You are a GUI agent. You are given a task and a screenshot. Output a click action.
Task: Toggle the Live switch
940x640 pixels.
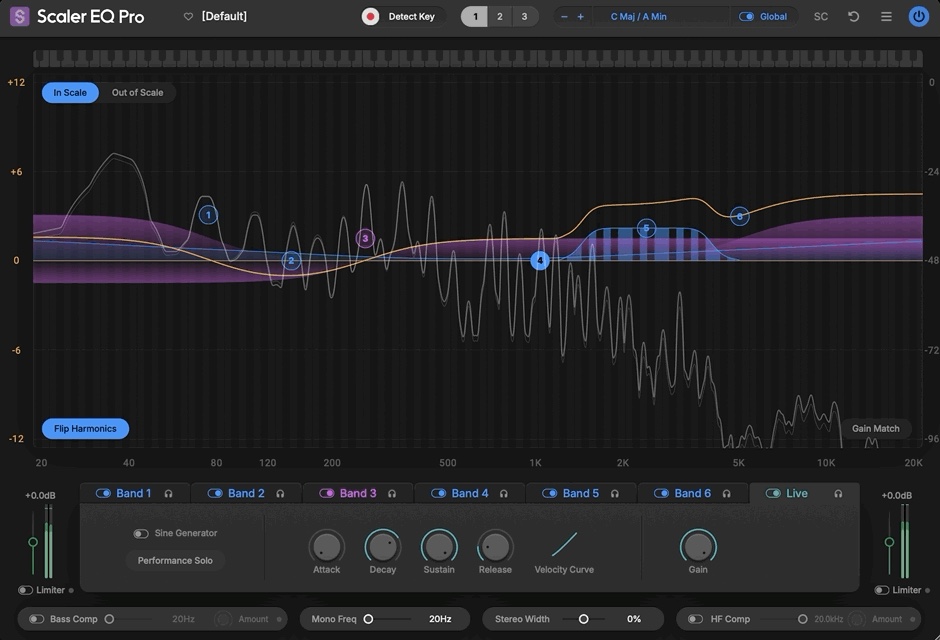click(773, 493)
